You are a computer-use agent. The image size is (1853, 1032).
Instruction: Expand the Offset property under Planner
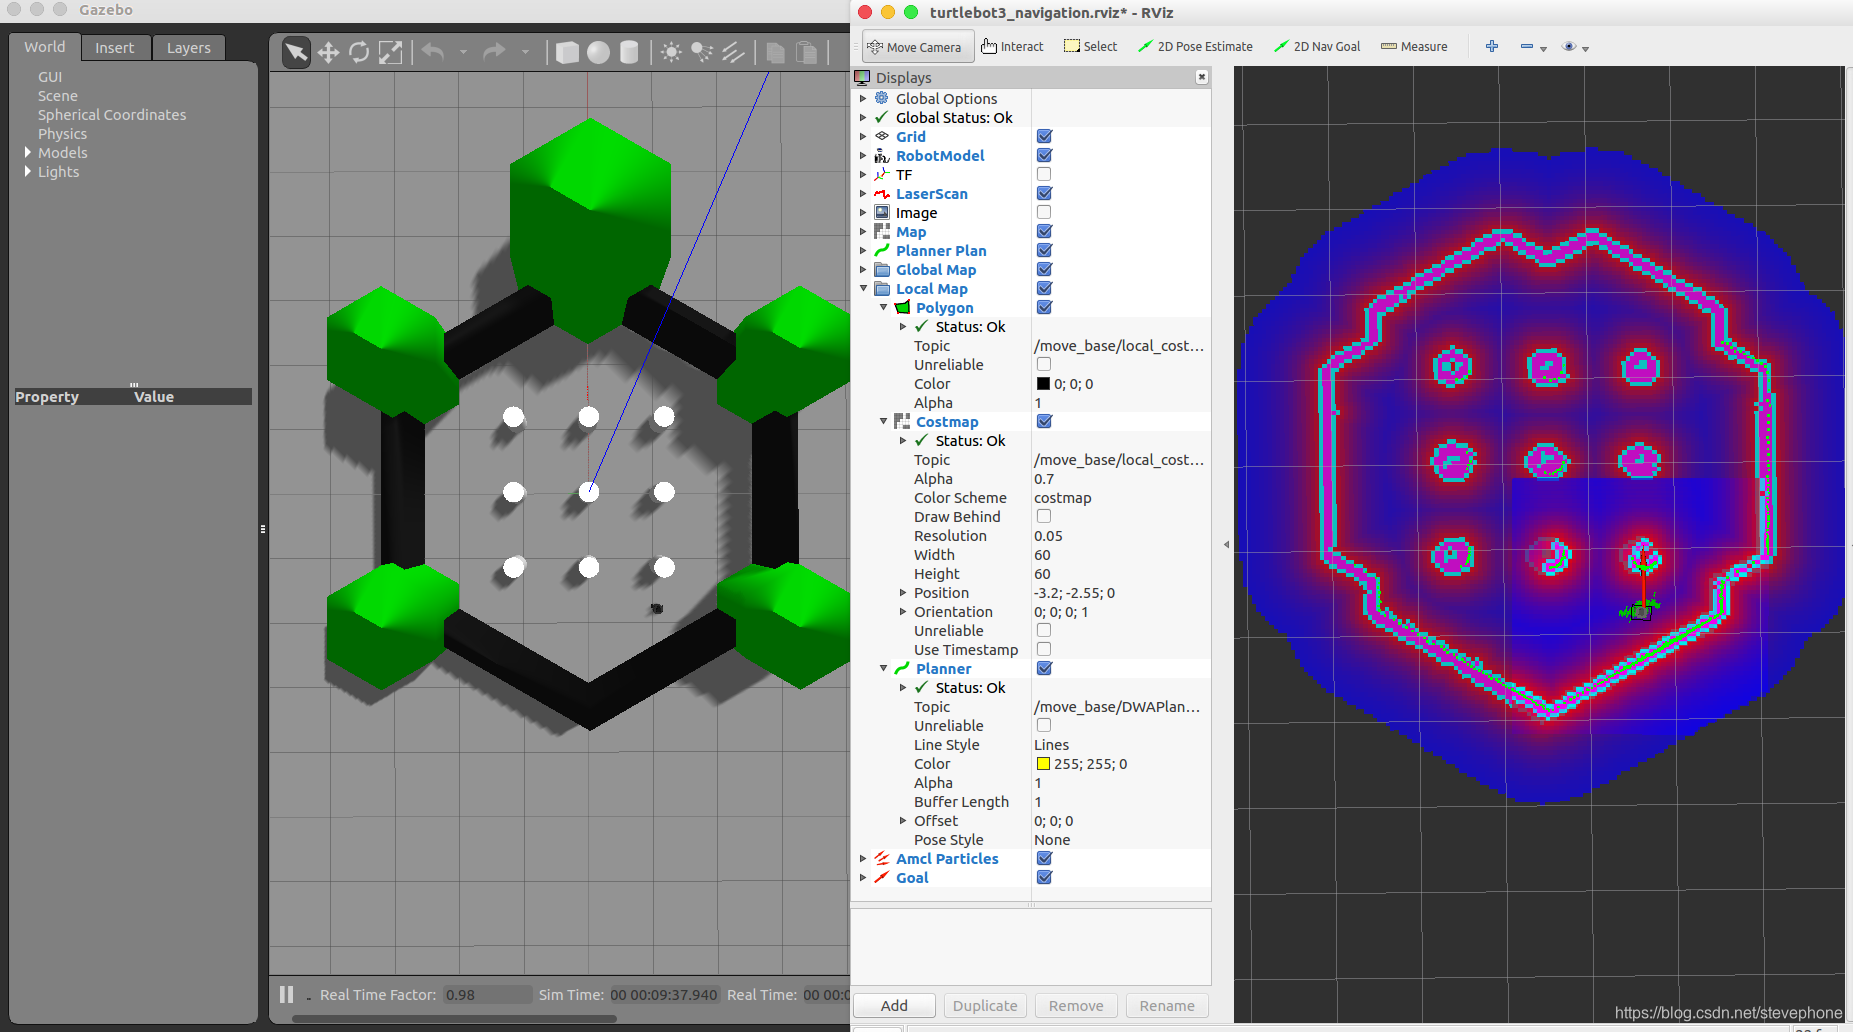click(x=903, y=820)
